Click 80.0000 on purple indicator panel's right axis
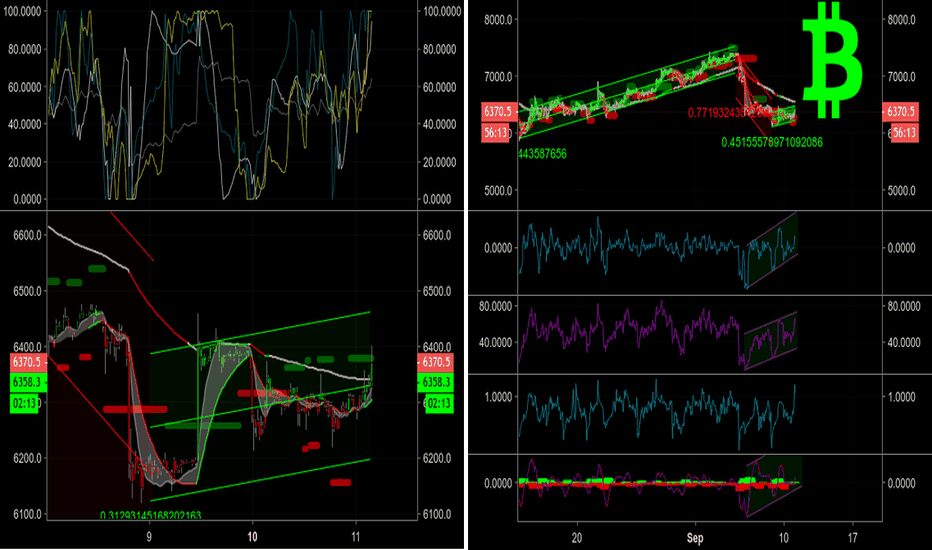The image size is (932, 550). tap(904, 306)
